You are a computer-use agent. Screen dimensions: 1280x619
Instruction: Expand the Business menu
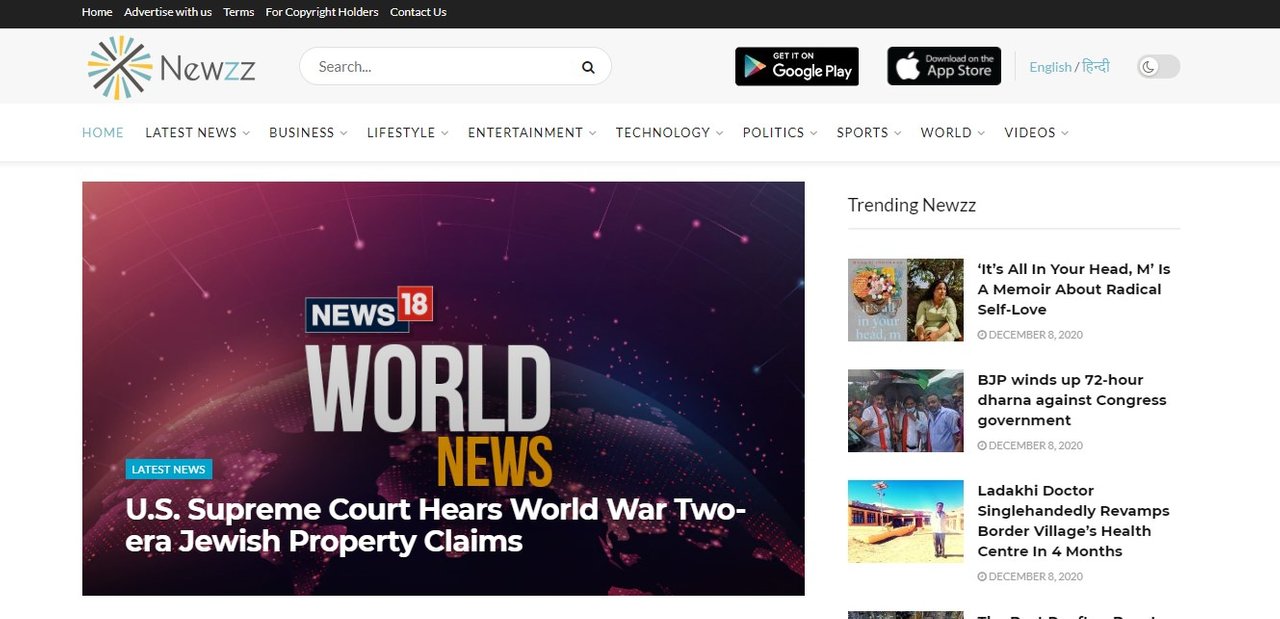click(x=308, y=132)
